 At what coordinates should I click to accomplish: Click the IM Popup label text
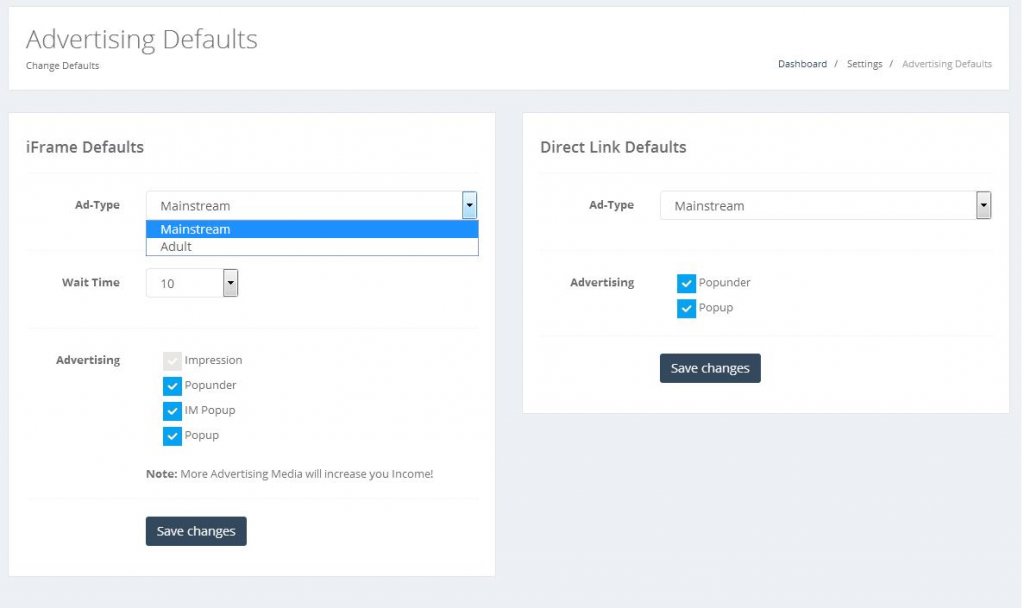tap(210, 410)
